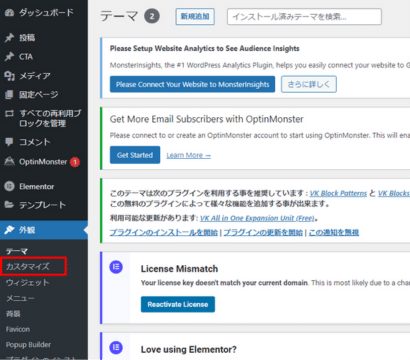The height and width of the screenshot is (360, 410).
Task: Click the OptinMonster monster icon
Action: (9, 162)
